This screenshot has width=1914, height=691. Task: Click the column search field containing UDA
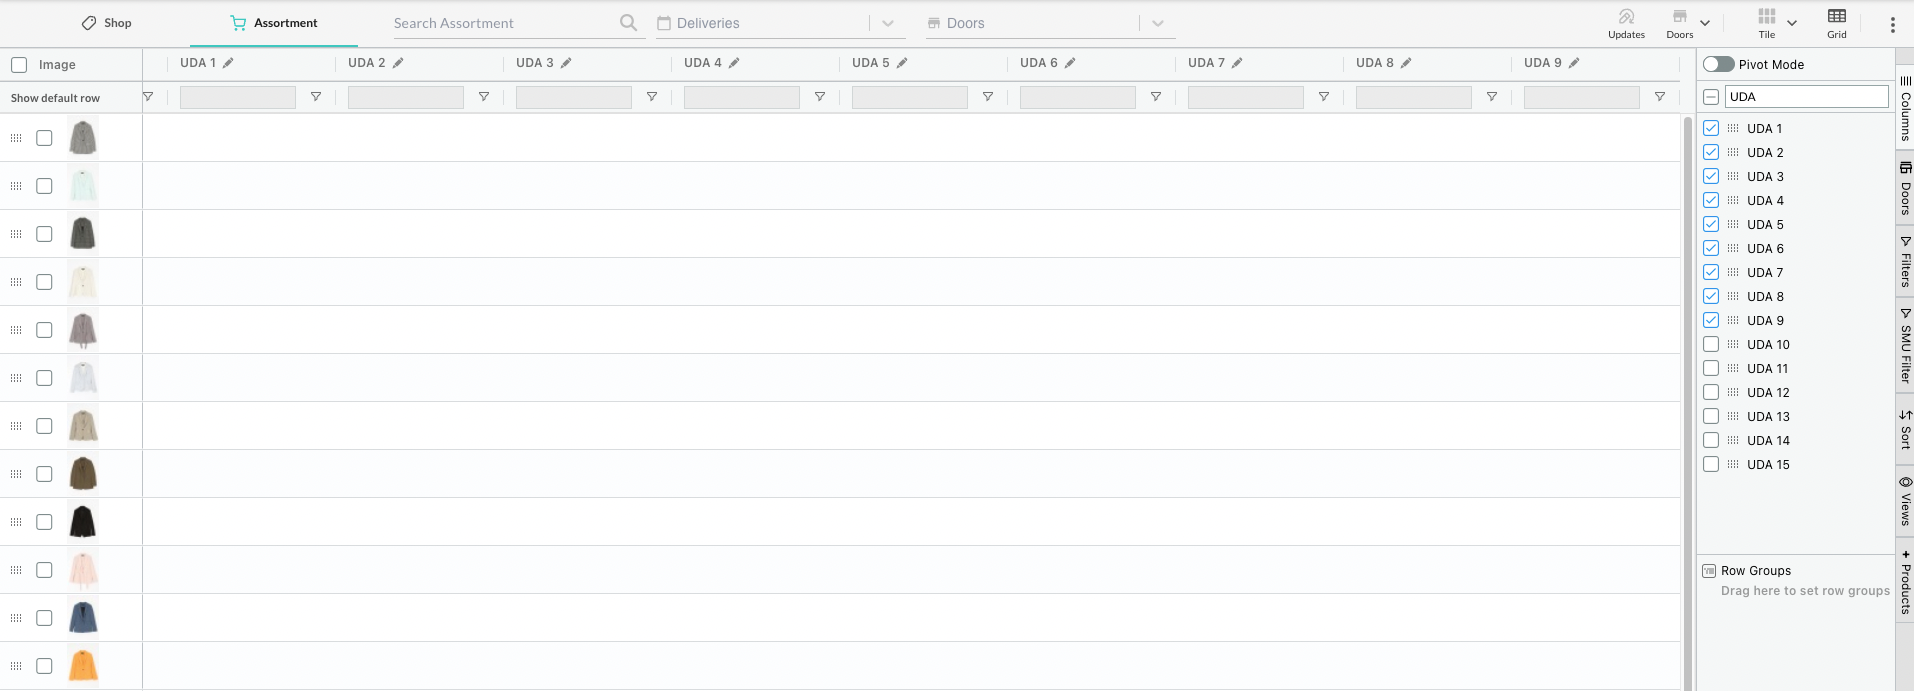click(1806, 97)
